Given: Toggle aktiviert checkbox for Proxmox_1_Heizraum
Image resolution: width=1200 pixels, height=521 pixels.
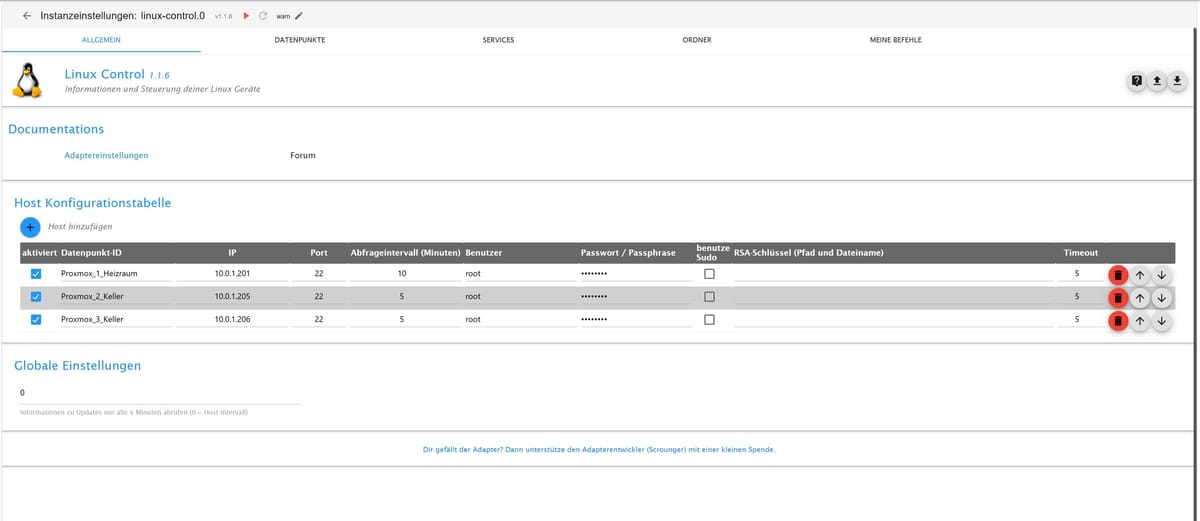Looking at the screenshot, I should (36, 273).
